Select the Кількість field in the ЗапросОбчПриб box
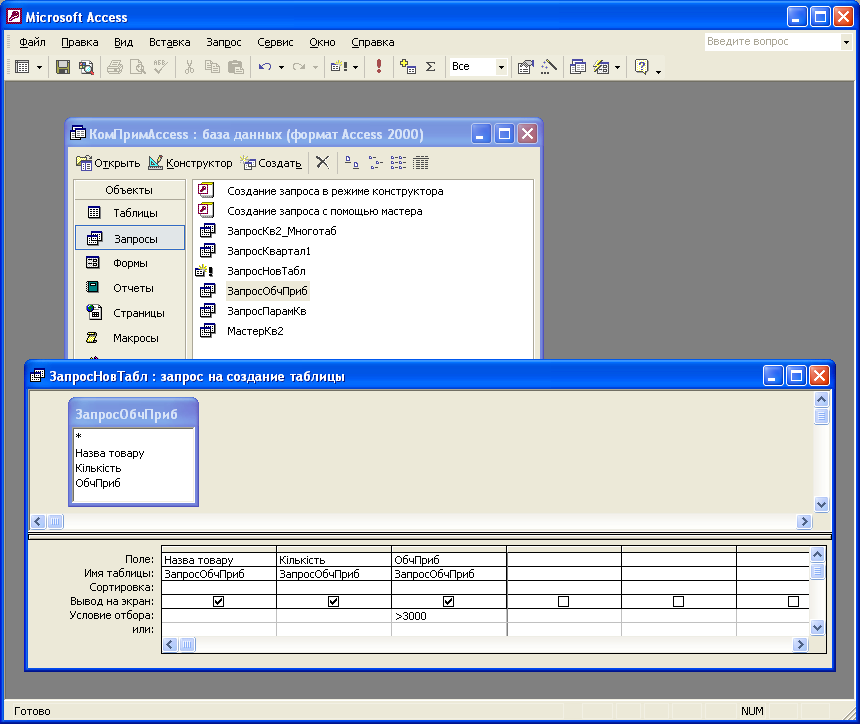The image size is (860, 724). point(98,468)
